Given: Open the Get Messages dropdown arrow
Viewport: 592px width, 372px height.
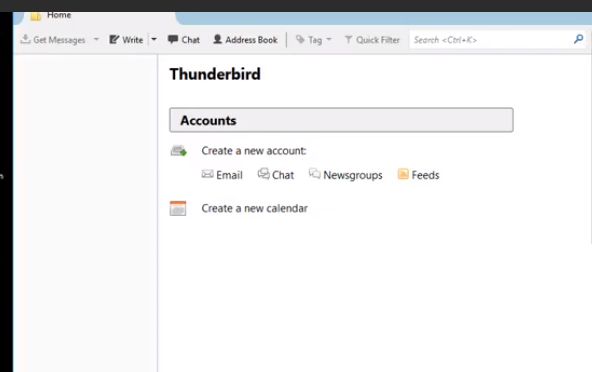Looking at the screenshot, I should pyautogui.click(x=96, y=39).
